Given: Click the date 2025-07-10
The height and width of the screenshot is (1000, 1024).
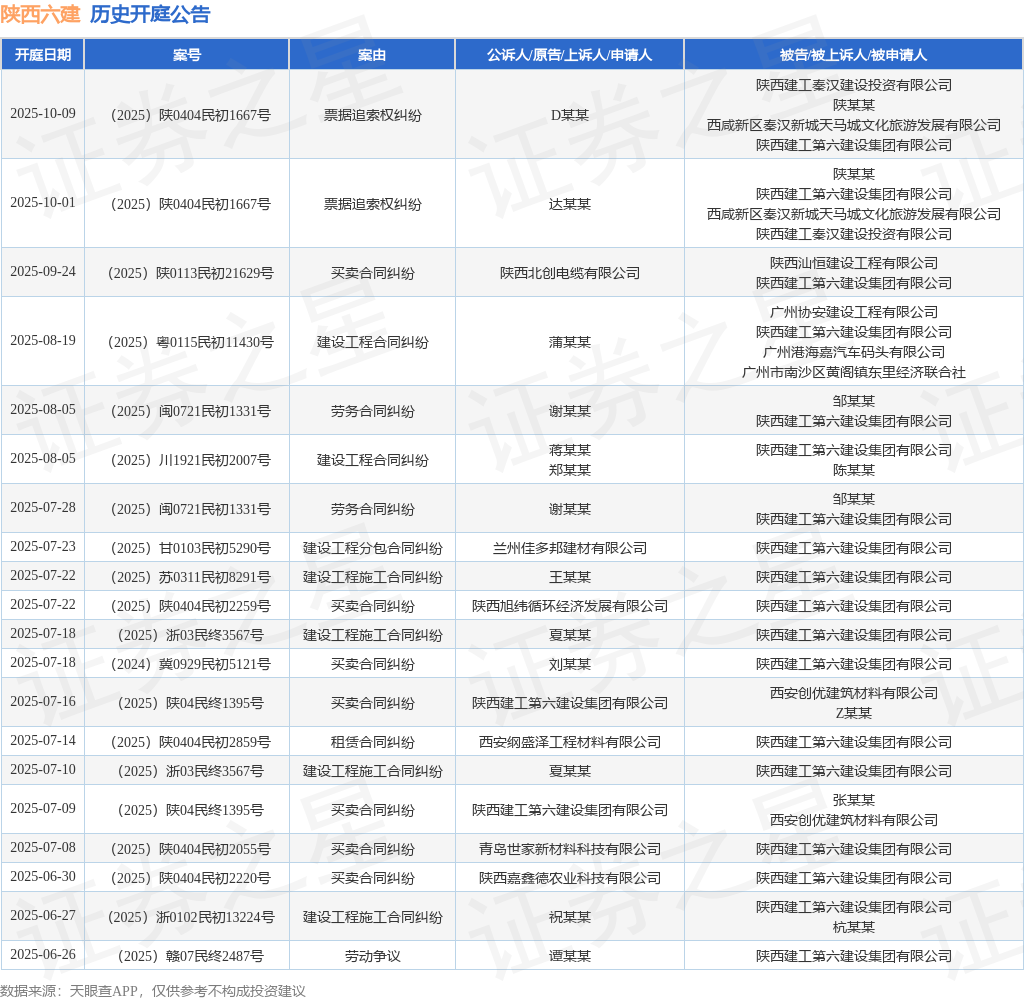Looking at the screenshot, I should point(42,769).
